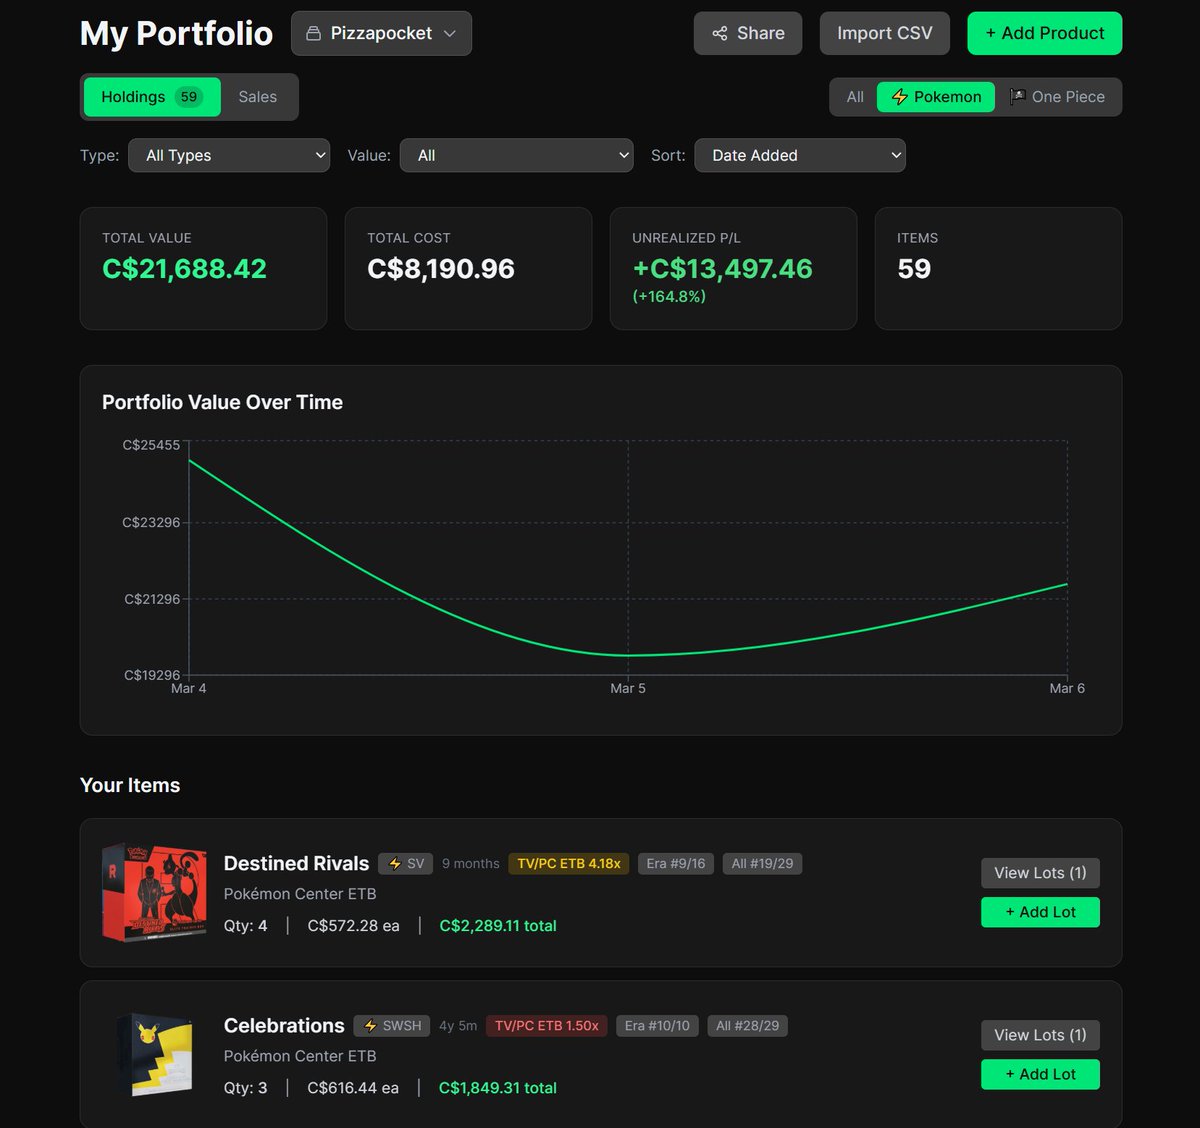1200x1128 pixels.
Task: Click the Destined Rivals title
Action: tap(296, 864)
